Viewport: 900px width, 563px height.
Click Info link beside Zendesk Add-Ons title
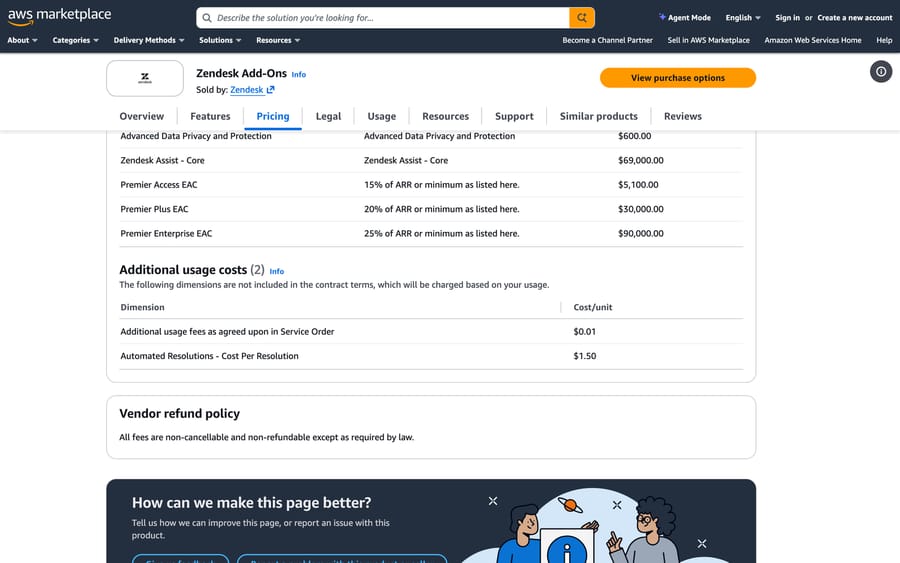click(x=298, y=75)
